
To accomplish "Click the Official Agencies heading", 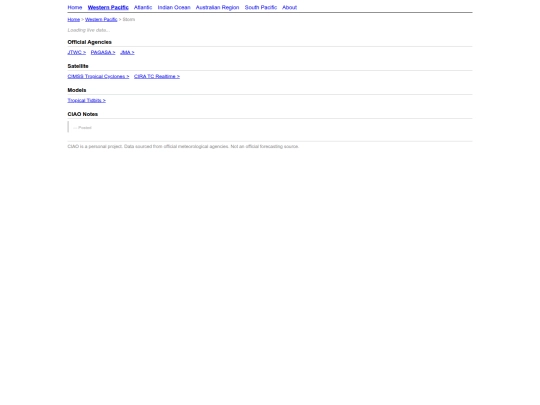I will pyautogui.click(x=90, y=42).
